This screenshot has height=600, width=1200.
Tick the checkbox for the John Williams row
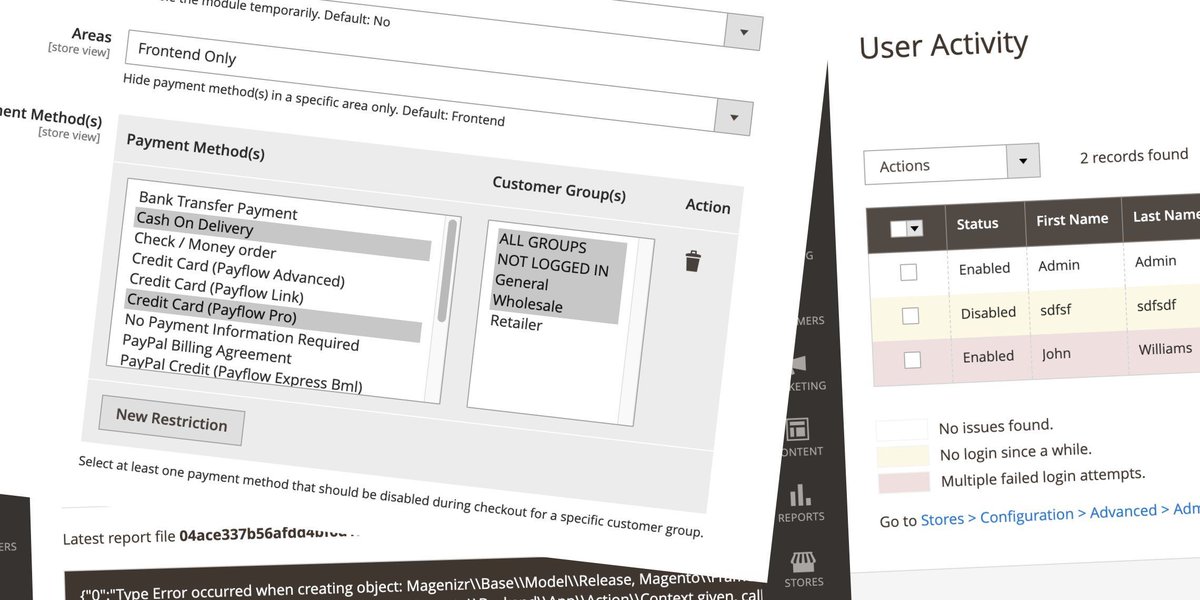pos(912,360)
